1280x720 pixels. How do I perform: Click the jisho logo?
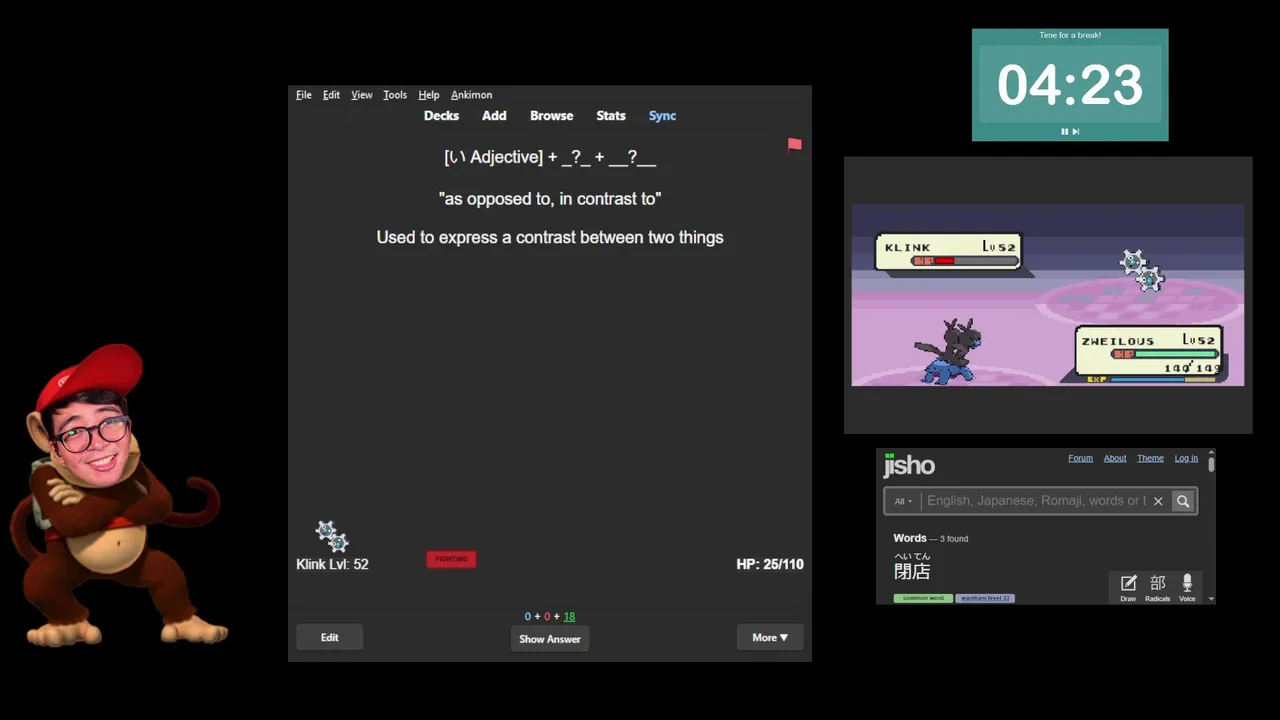(909, 465)
